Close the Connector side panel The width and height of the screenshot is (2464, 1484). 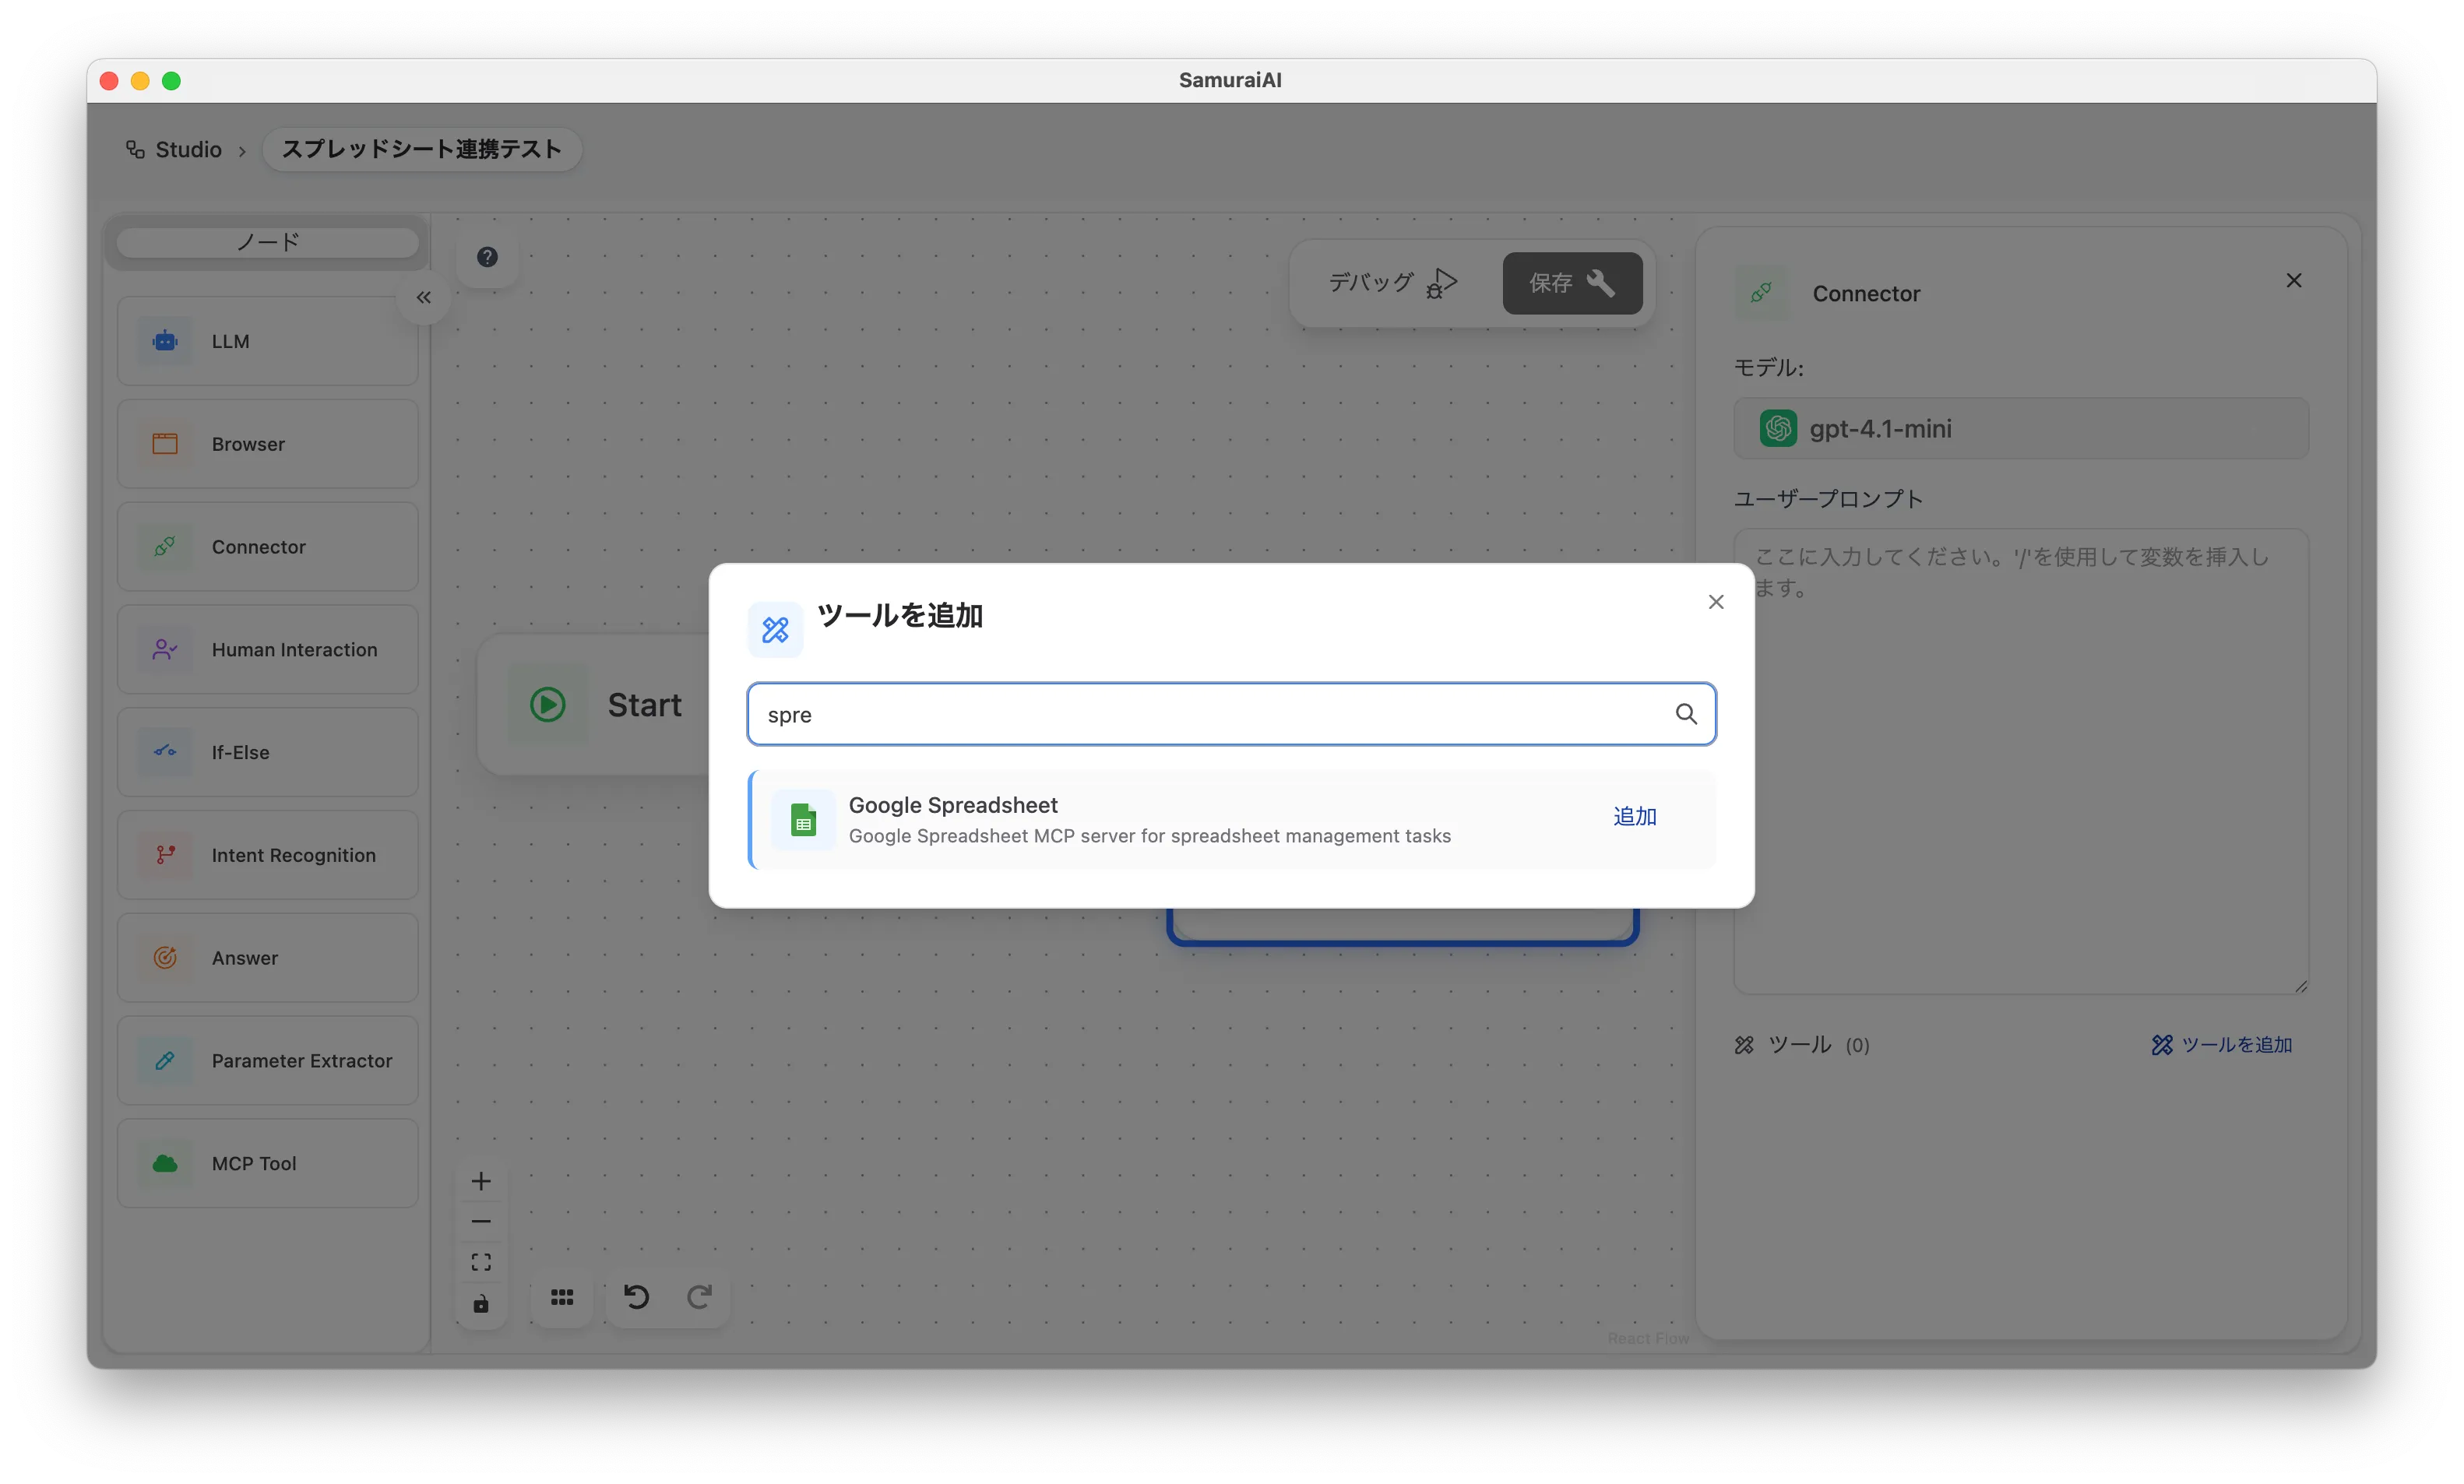[x=2294, y=281]
